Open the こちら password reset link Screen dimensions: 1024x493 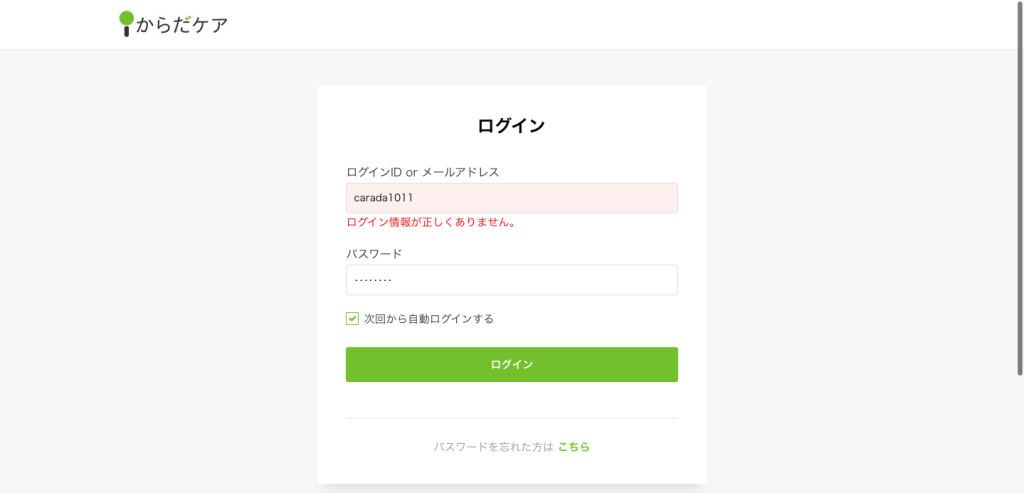574,447
